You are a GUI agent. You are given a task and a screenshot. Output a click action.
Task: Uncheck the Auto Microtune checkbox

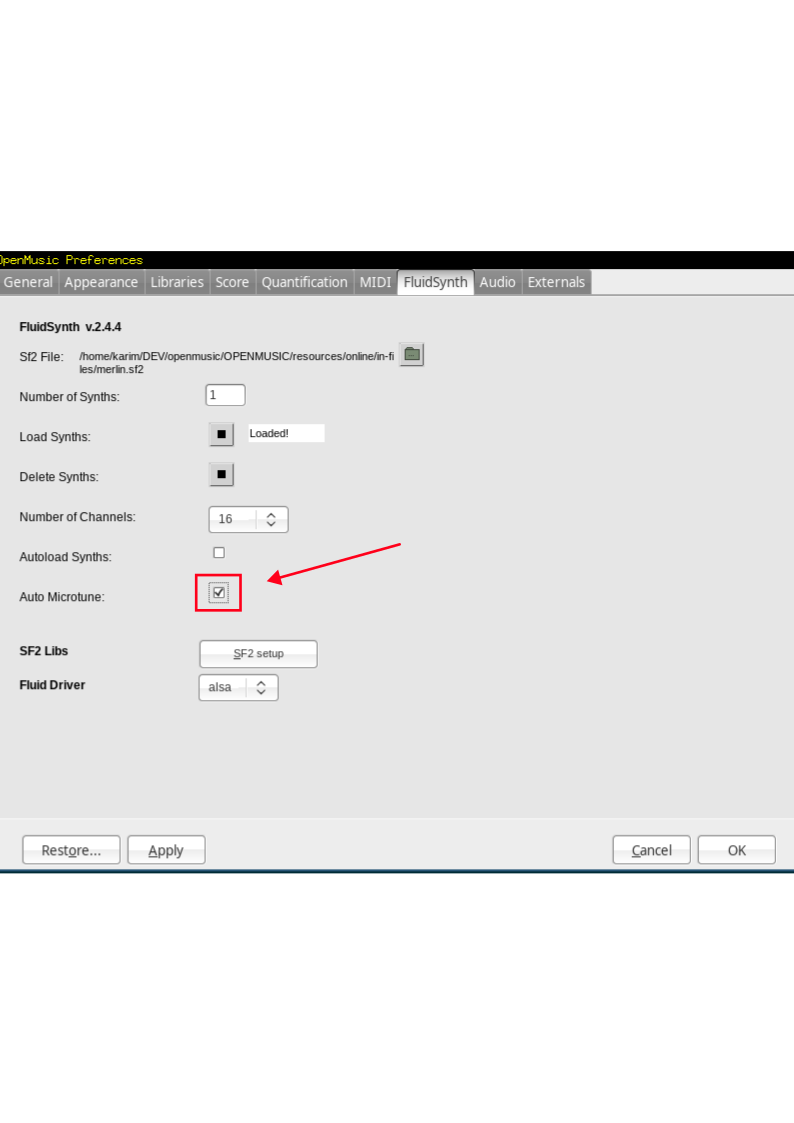point(219,593)
